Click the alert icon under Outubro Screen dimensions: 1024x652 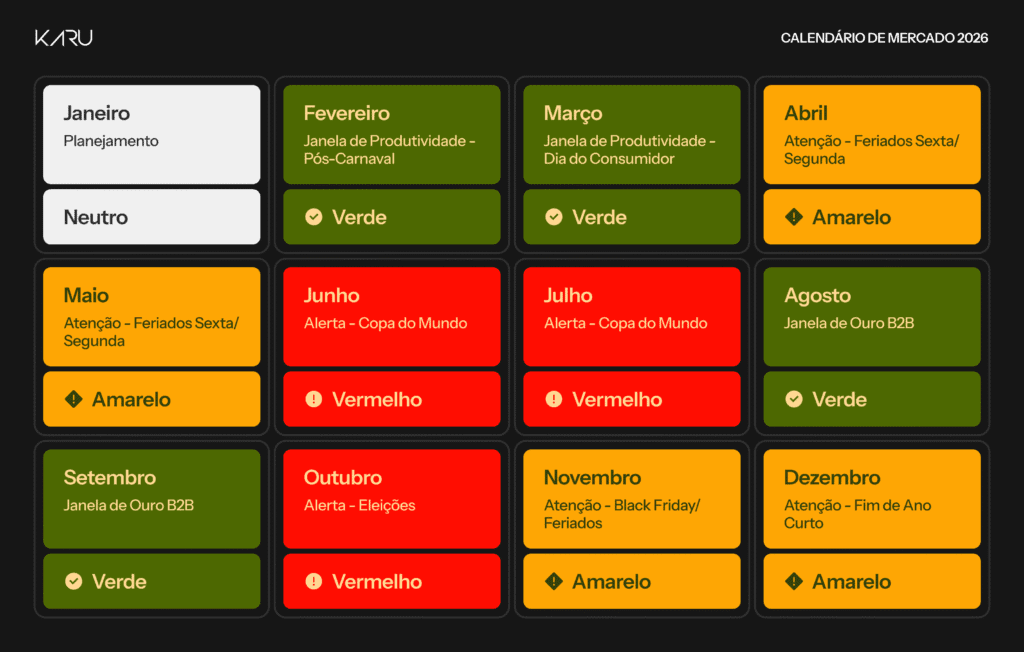tap(314, 581)
